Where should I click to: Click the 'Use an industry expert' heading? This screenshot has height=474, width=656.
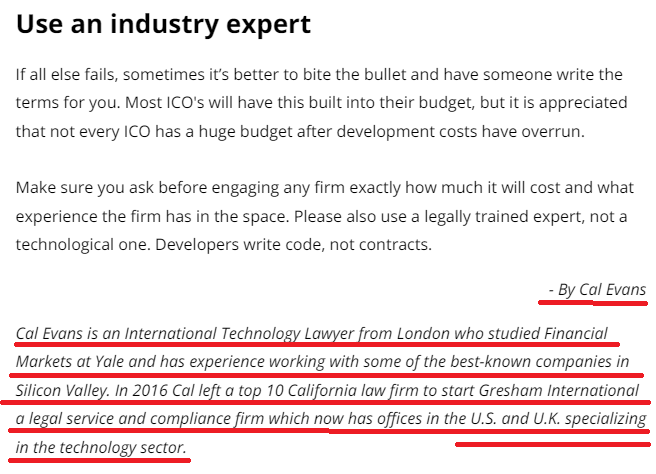click(163, 25)
